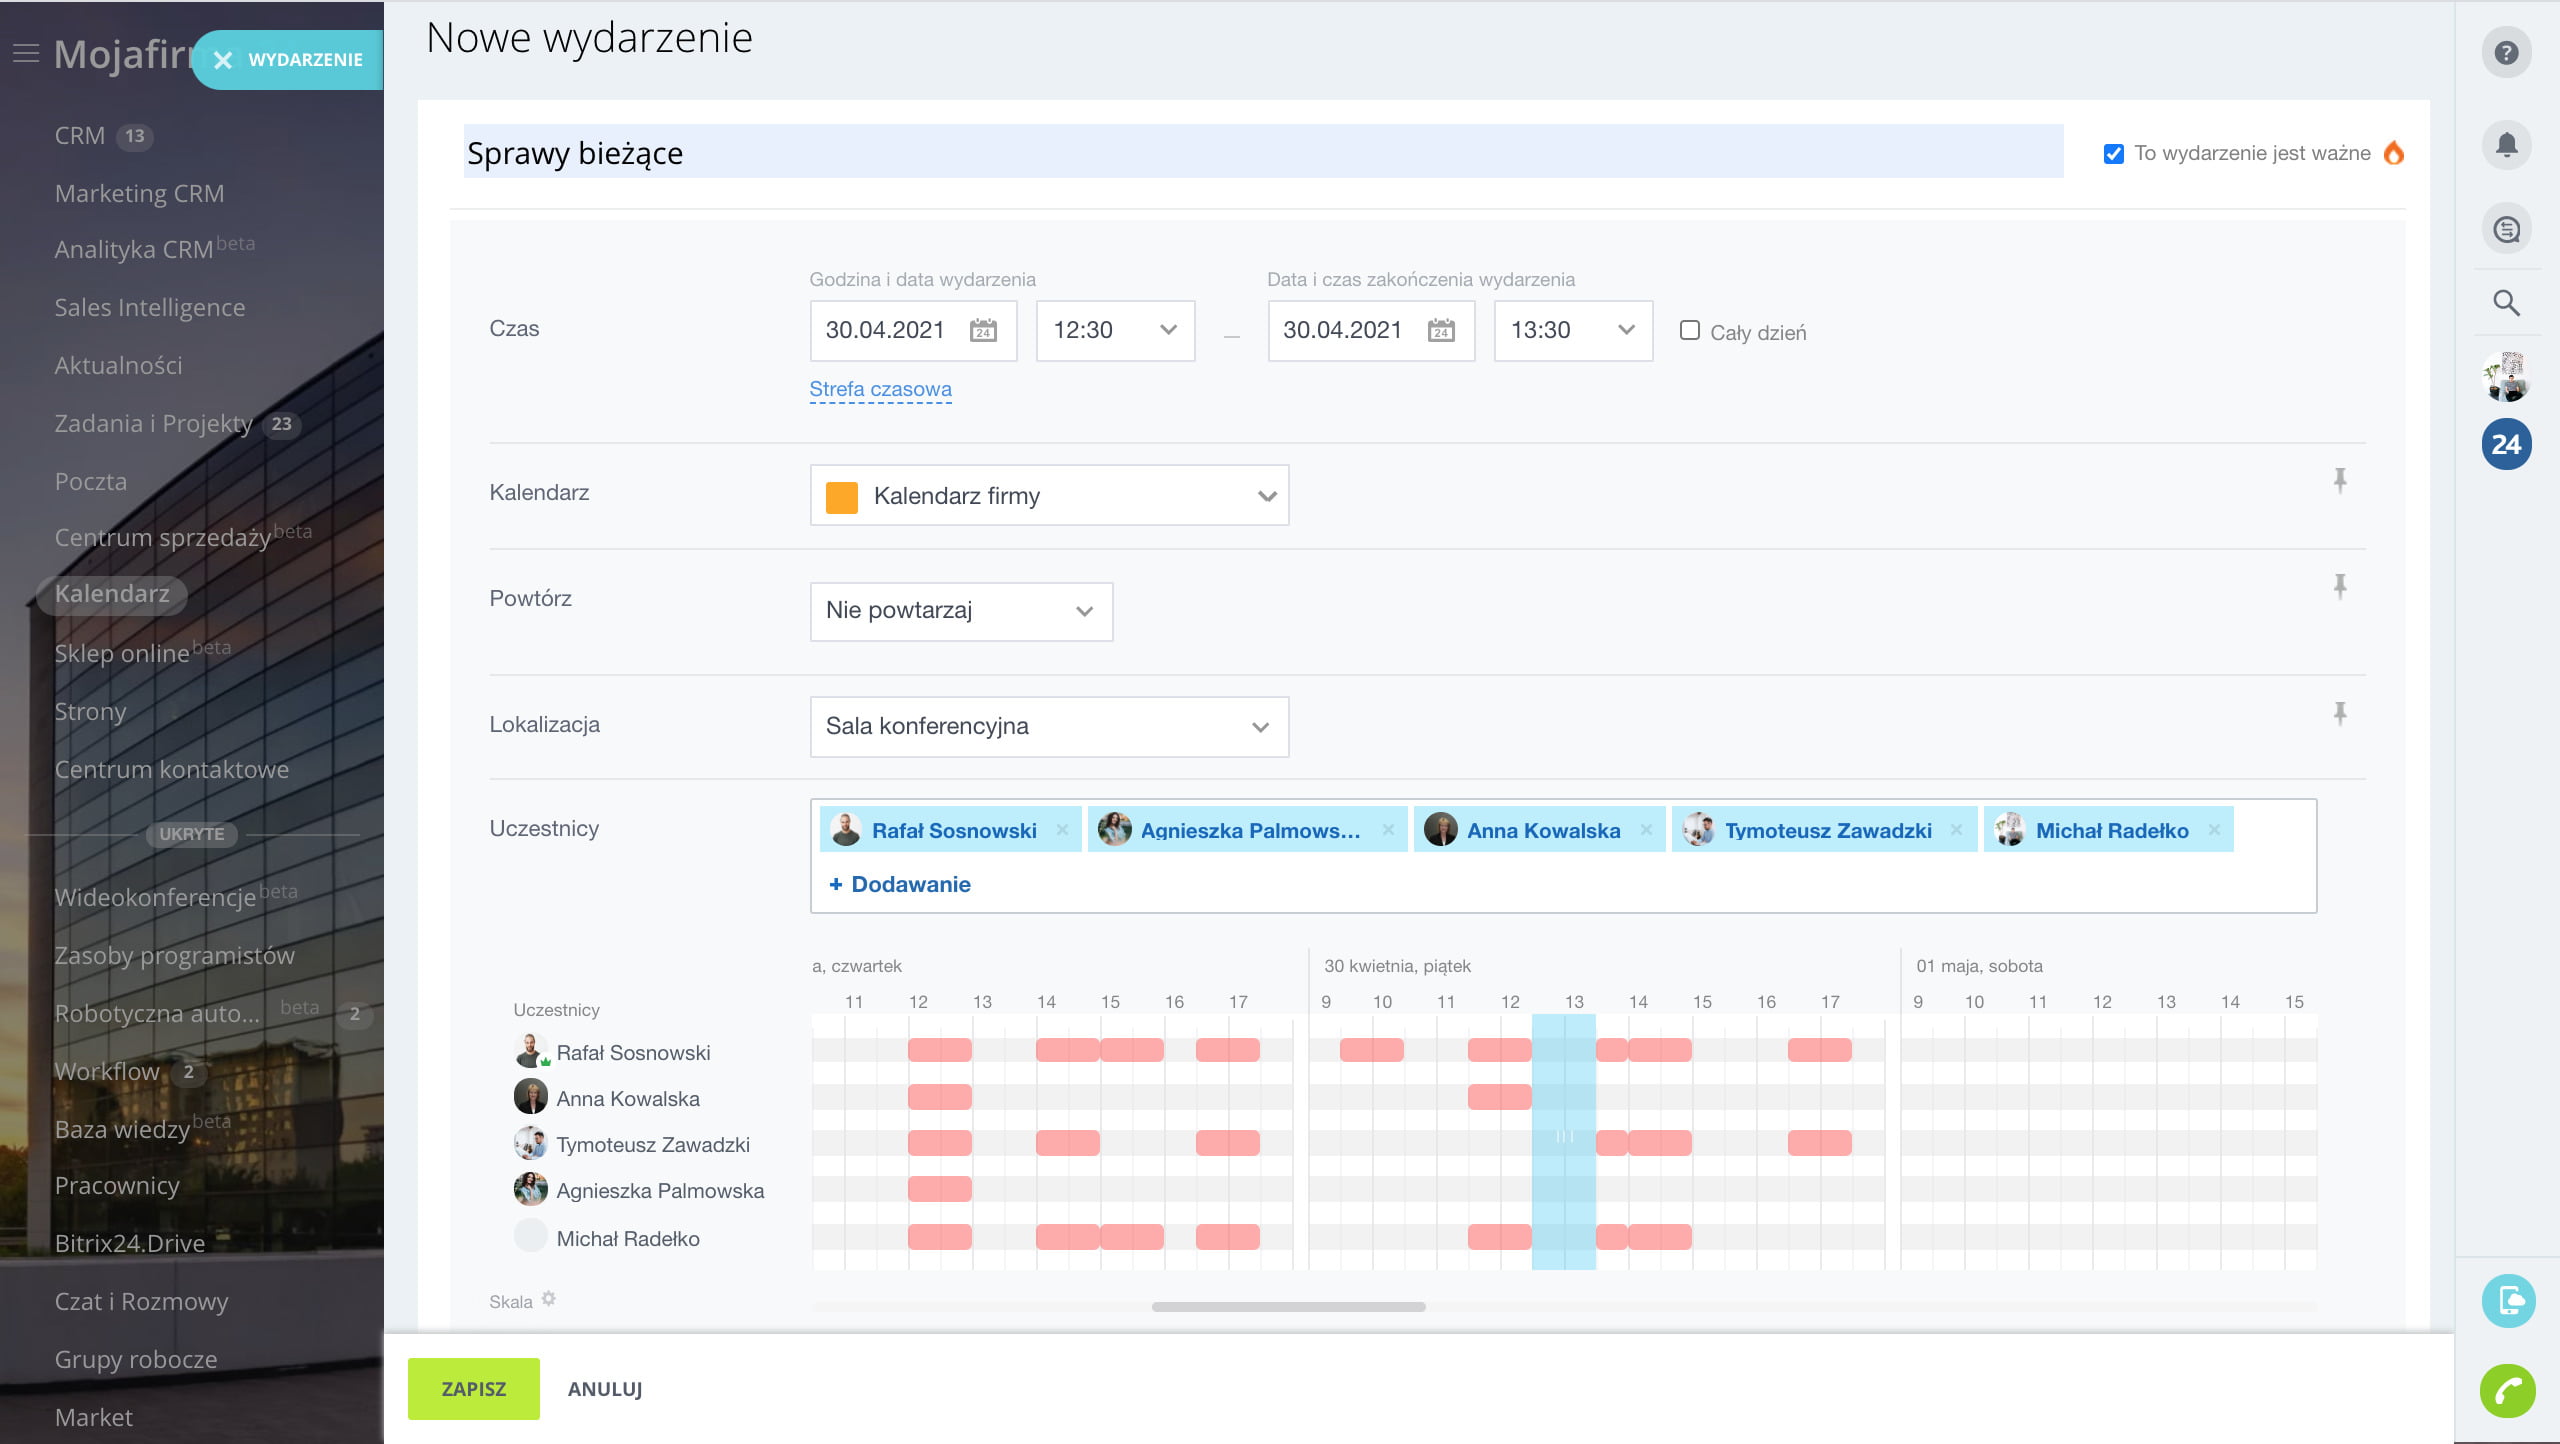Click the ZAPISZ save button

(x=474, y=1389)
